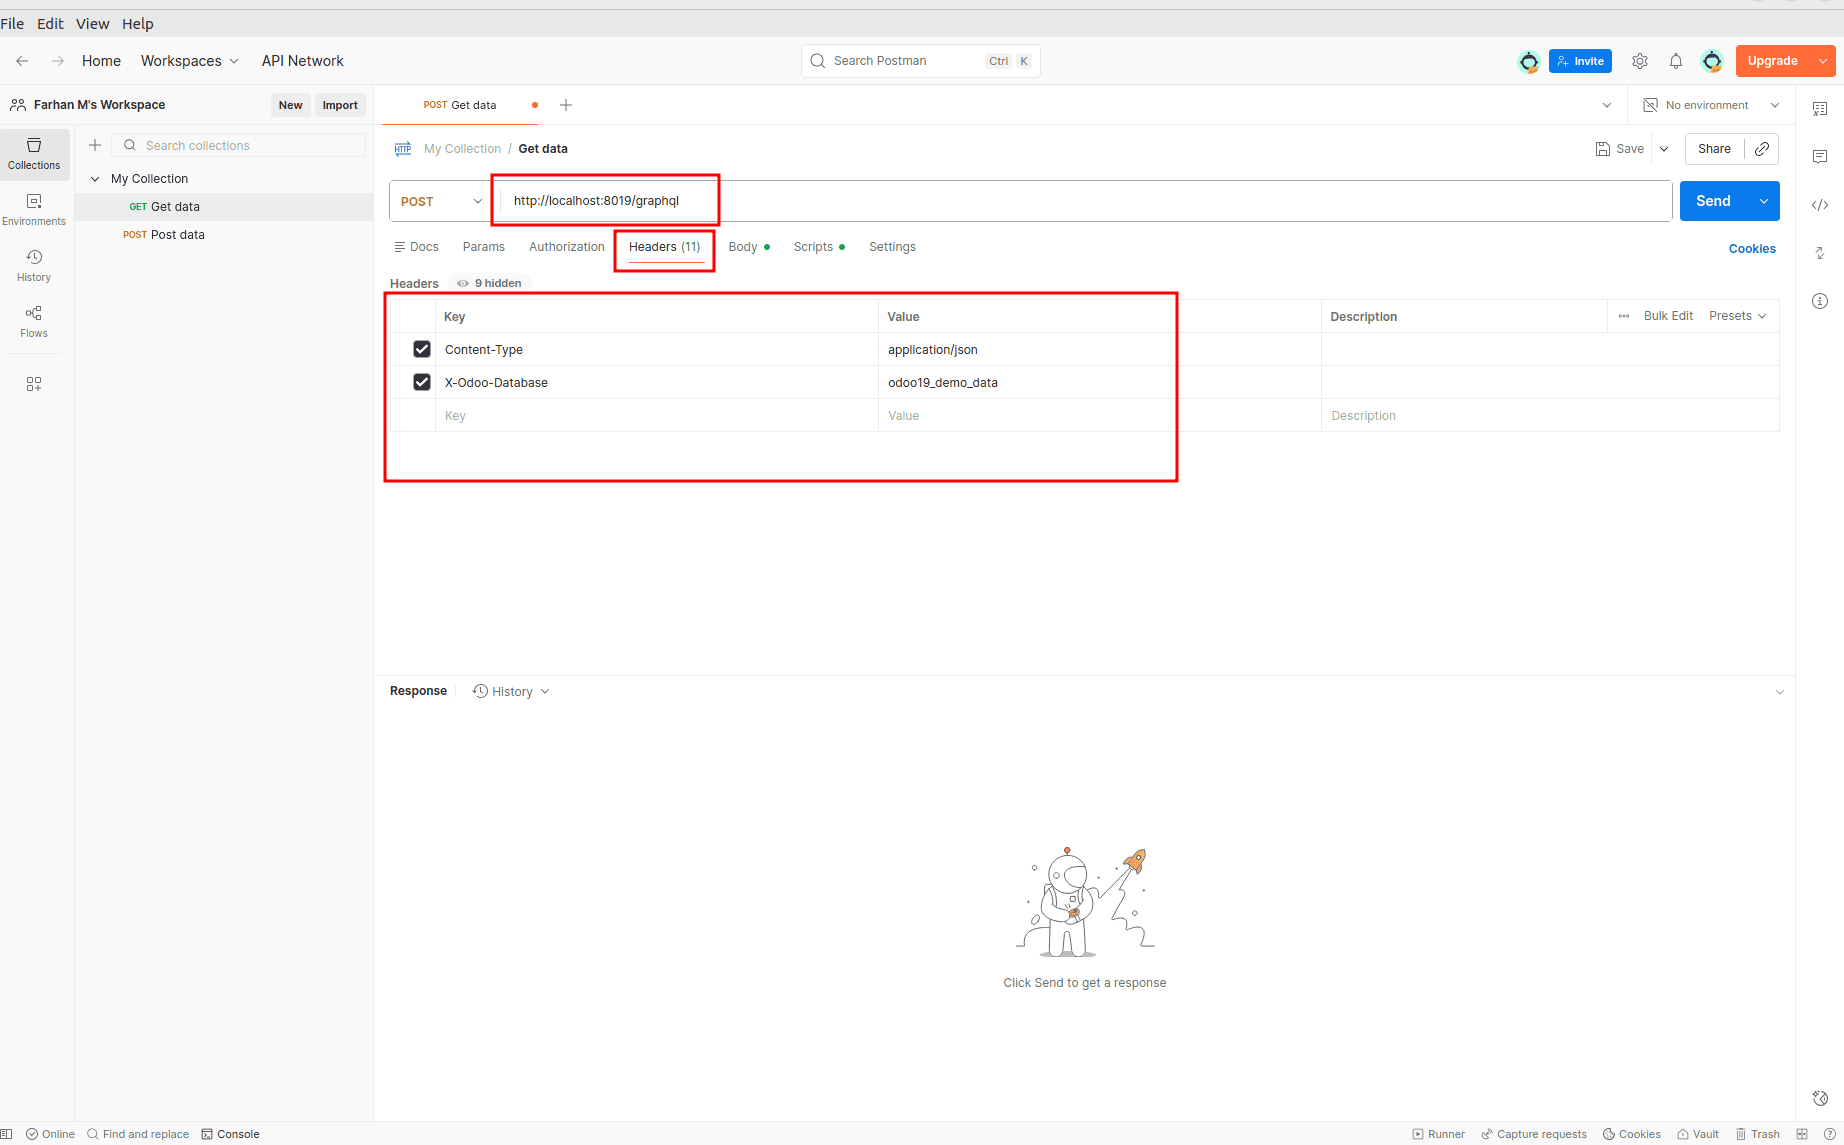Open the Save options dropdown arrow

coord(1664,149)
